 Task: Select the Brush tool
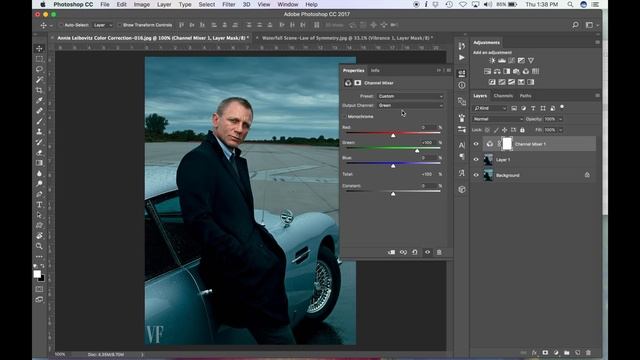click(39, 121)
